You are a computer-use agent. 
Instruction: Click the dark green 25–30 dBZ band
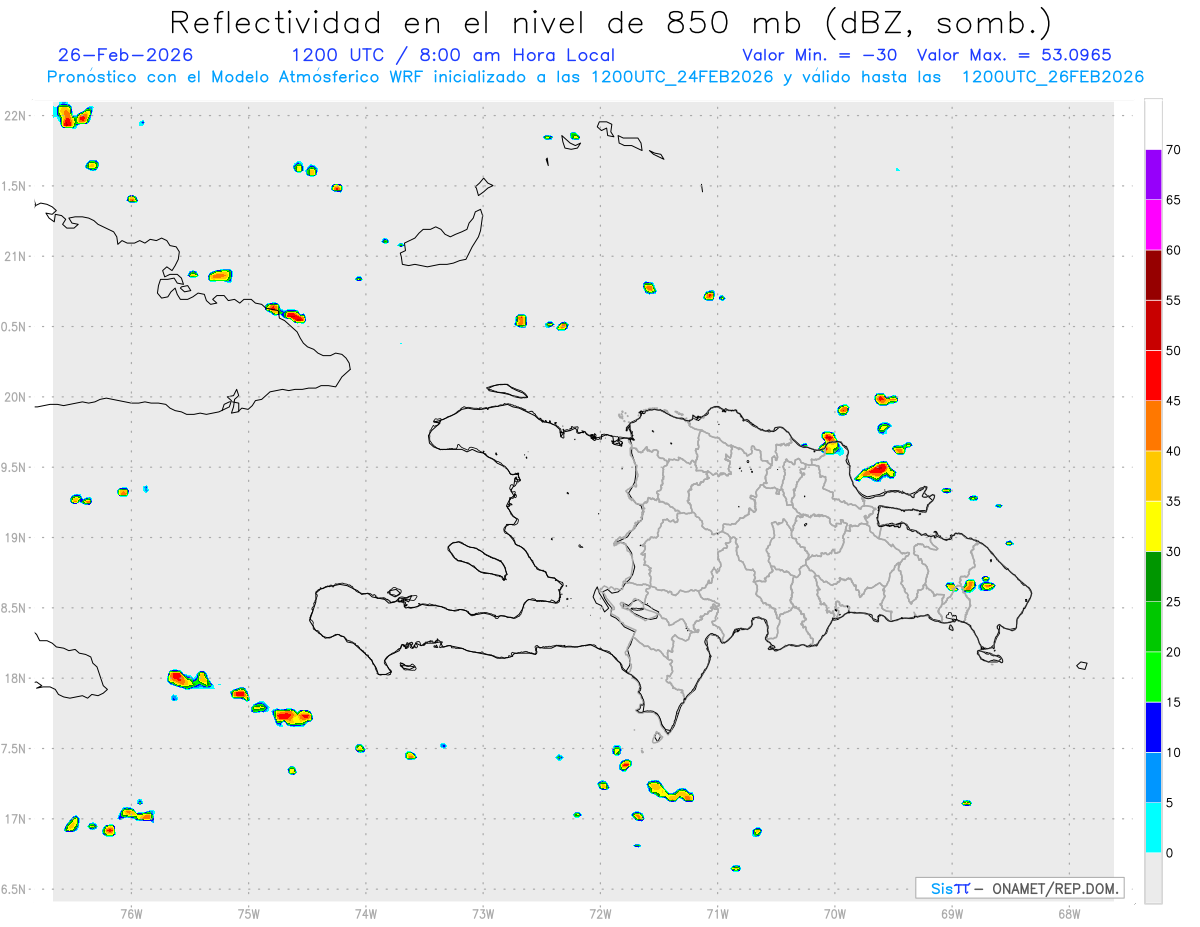click(x=1153, y=577)
